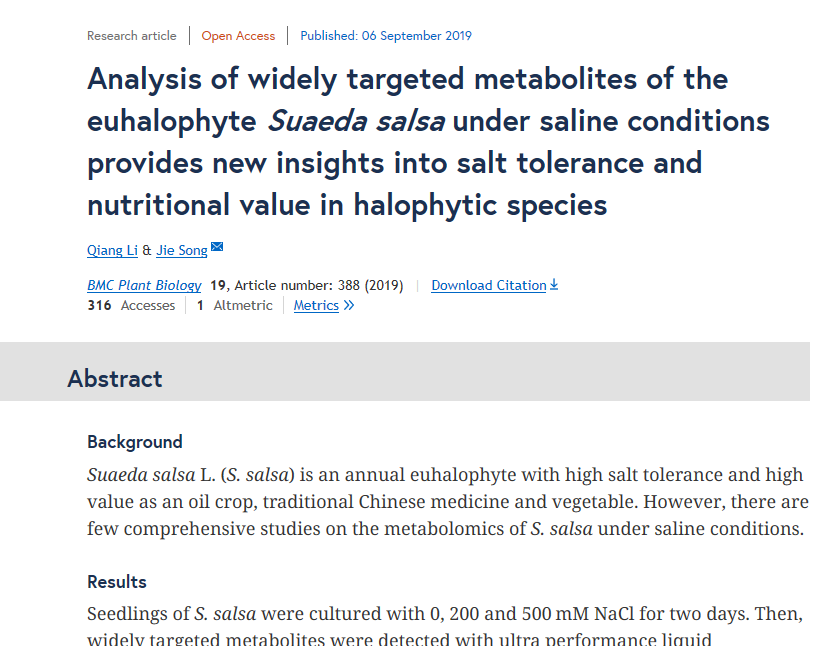Click the Background subheading
This screenshot has height=646, width=830.
135,442
